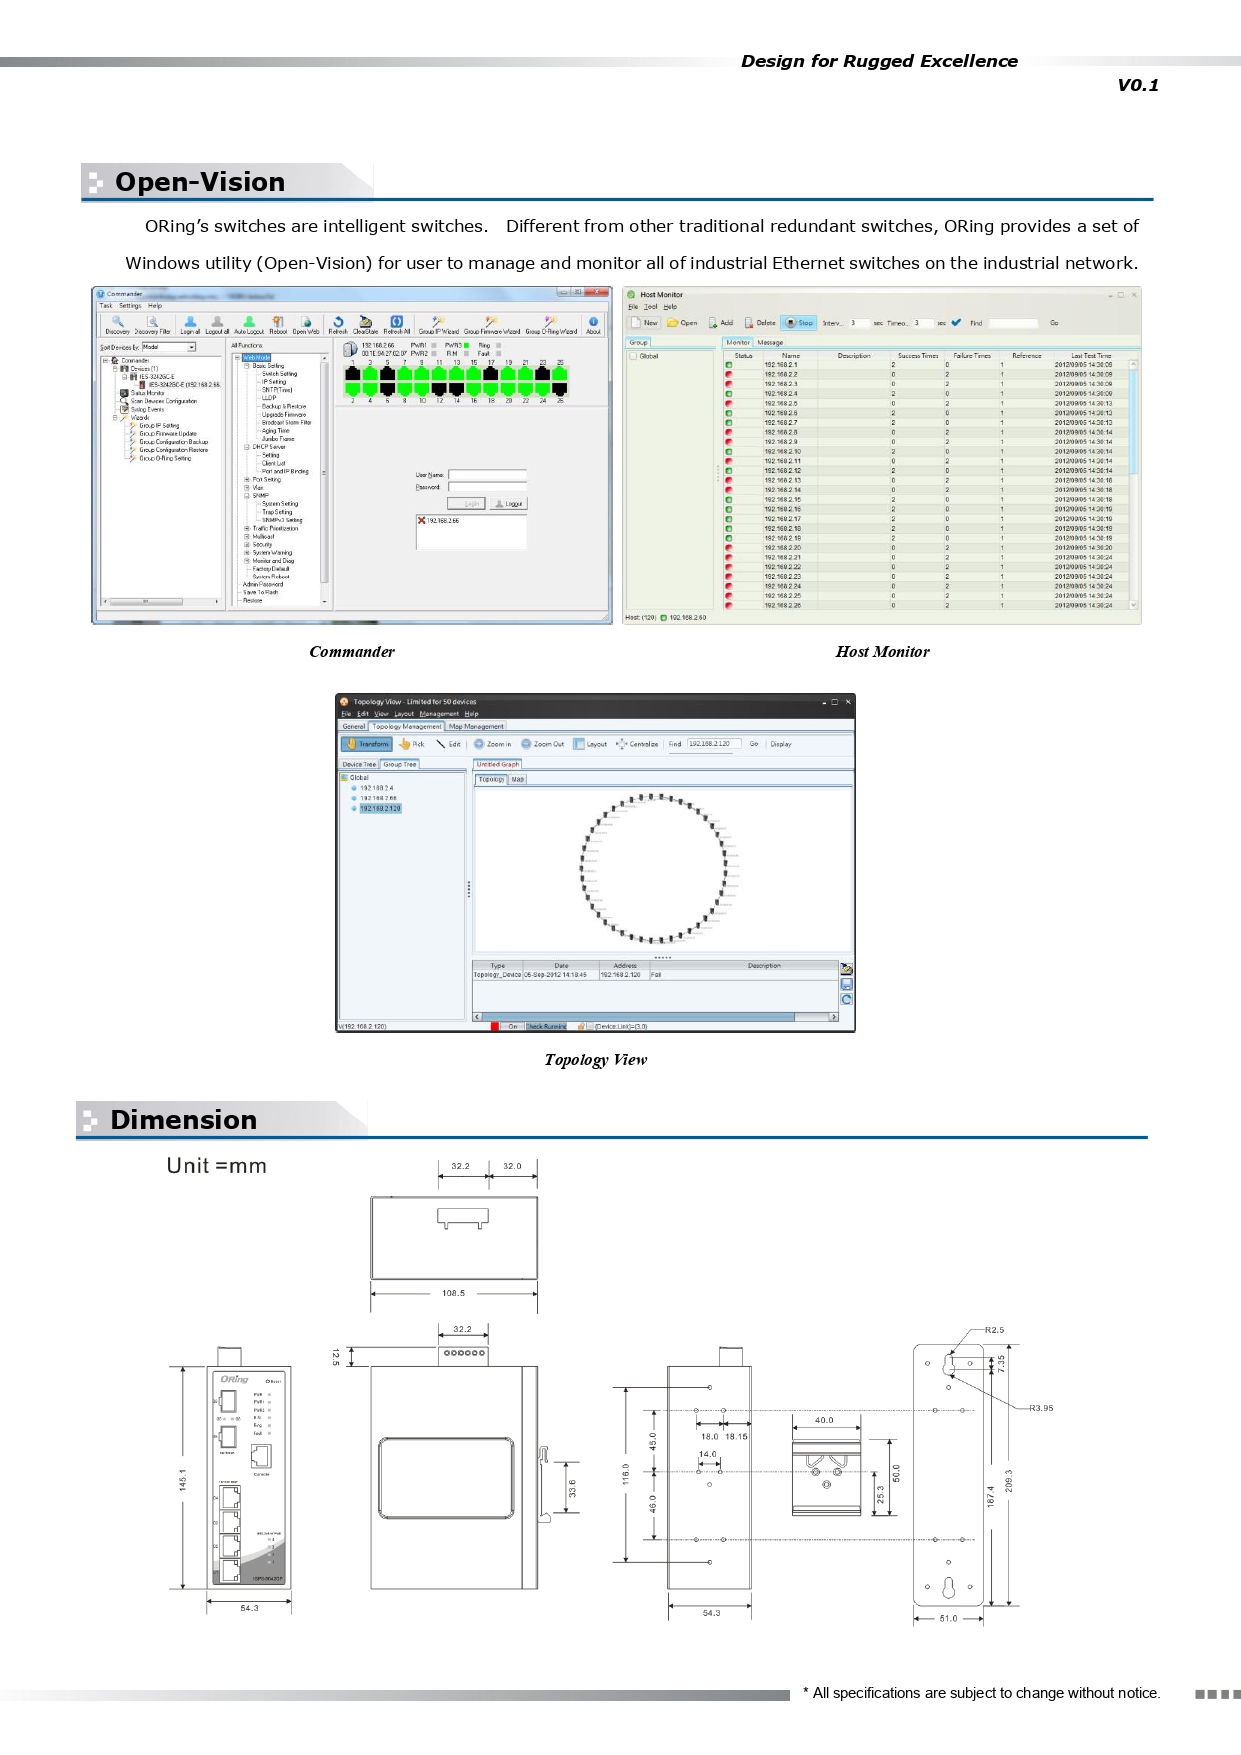The width and height of the screenshot is (1241, 1755).
Task: Click Reboot icon in Commander toolbar
Action: [278, 325]
